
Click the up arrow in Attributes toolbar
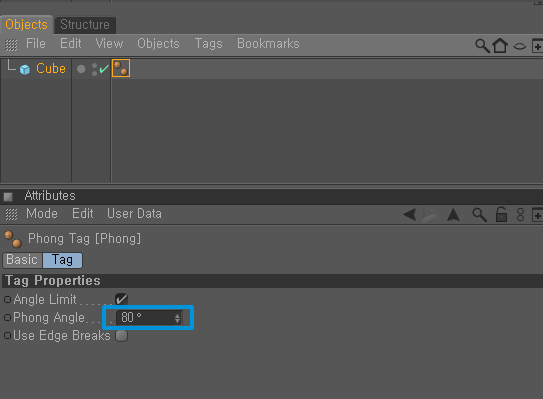pos(453,215)
